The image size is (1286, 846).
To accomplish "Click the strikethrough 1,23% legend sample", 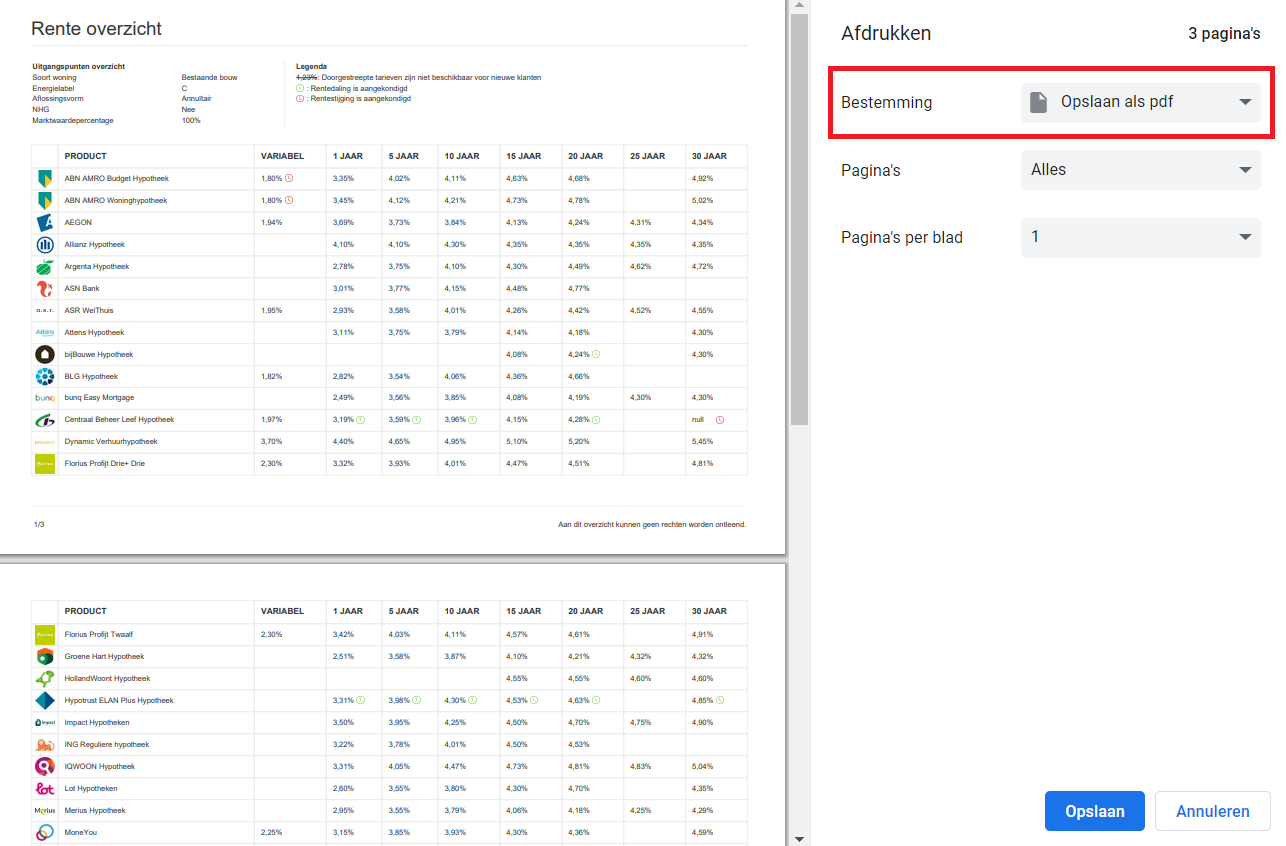I will (306, 77).
